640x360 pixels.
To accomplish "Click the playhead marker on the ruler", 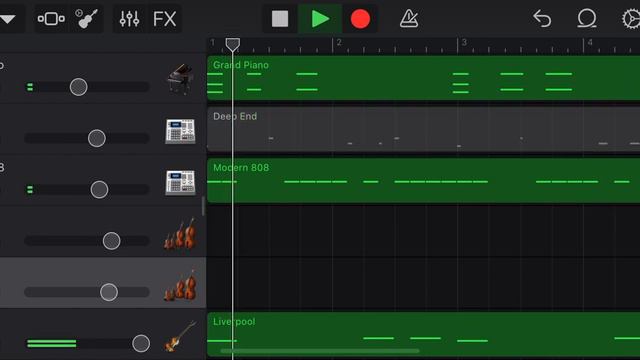I will click(x=233, y=44).
